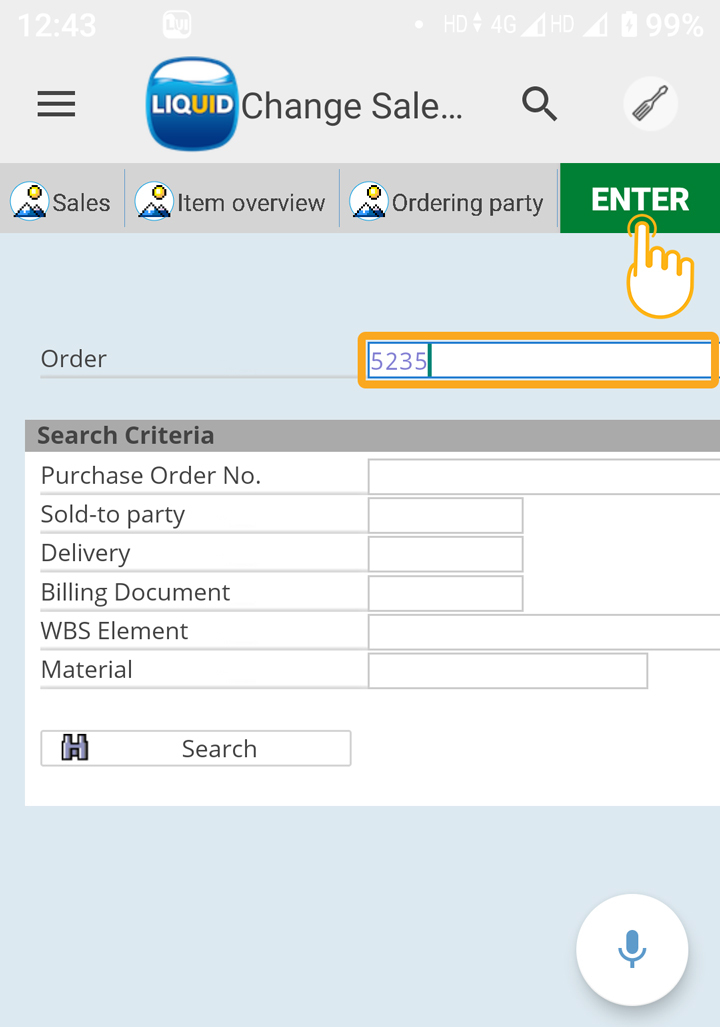Open the Sales toolbar item
720x1027 pixels.
[62, 202]
